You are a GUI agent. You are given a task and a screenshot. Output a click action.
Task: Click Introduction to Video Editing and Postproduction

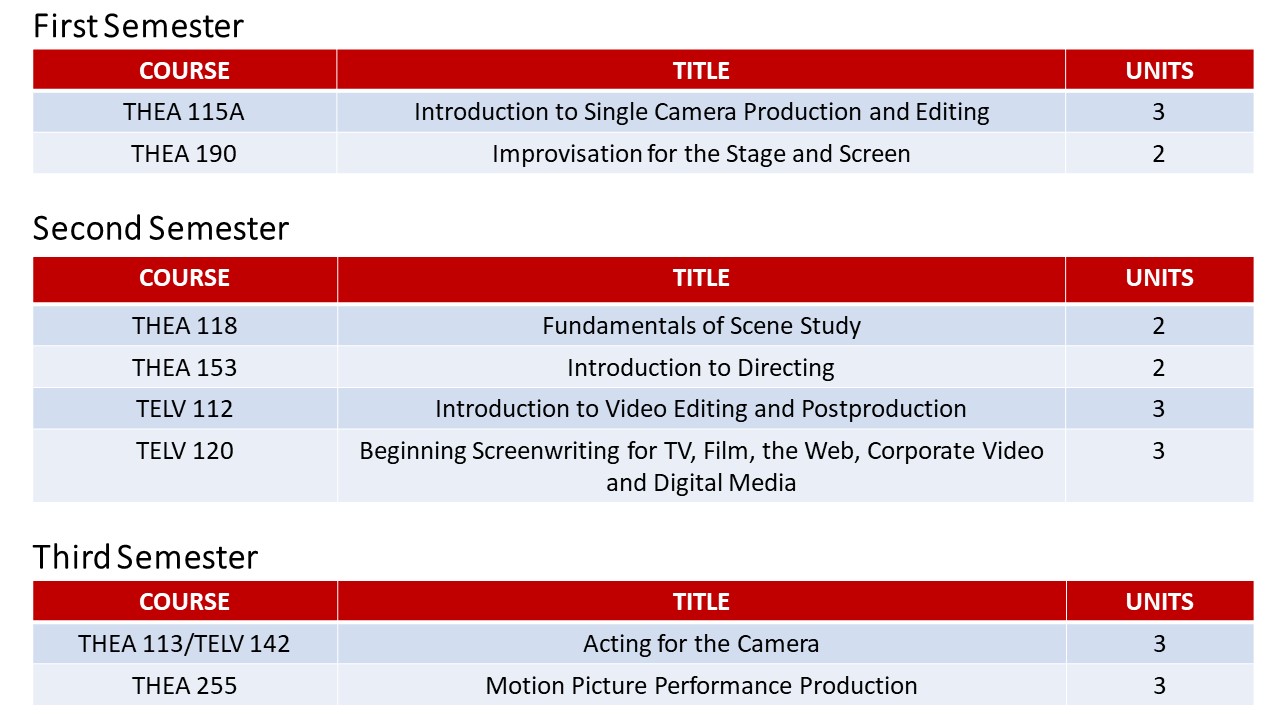[701, 409]
